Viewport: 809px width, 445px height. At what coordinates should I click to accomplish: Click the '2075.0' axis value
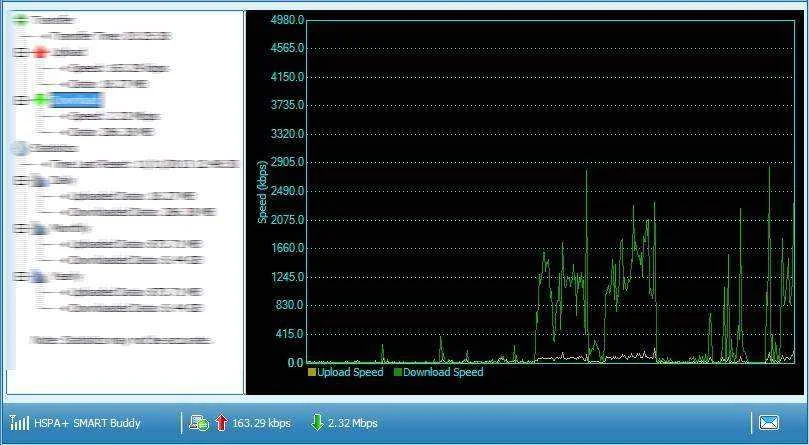pos(286,220)
